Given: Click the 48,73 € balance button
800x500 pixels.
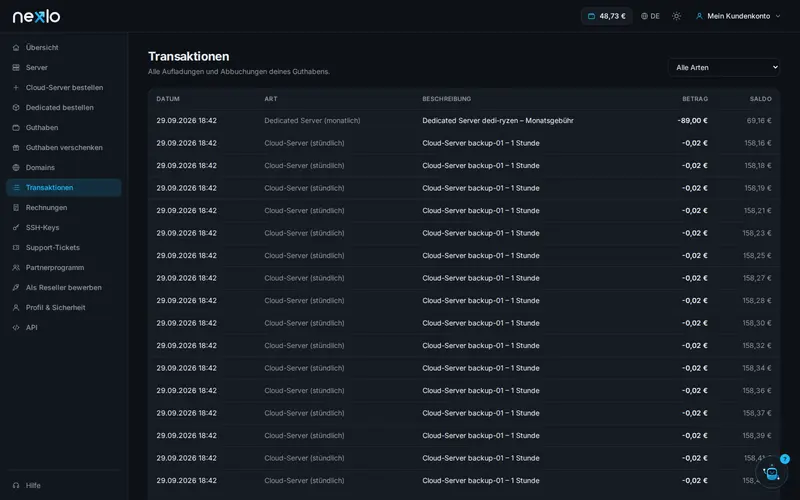Looking at the screenshot, I should pos(607,16).
